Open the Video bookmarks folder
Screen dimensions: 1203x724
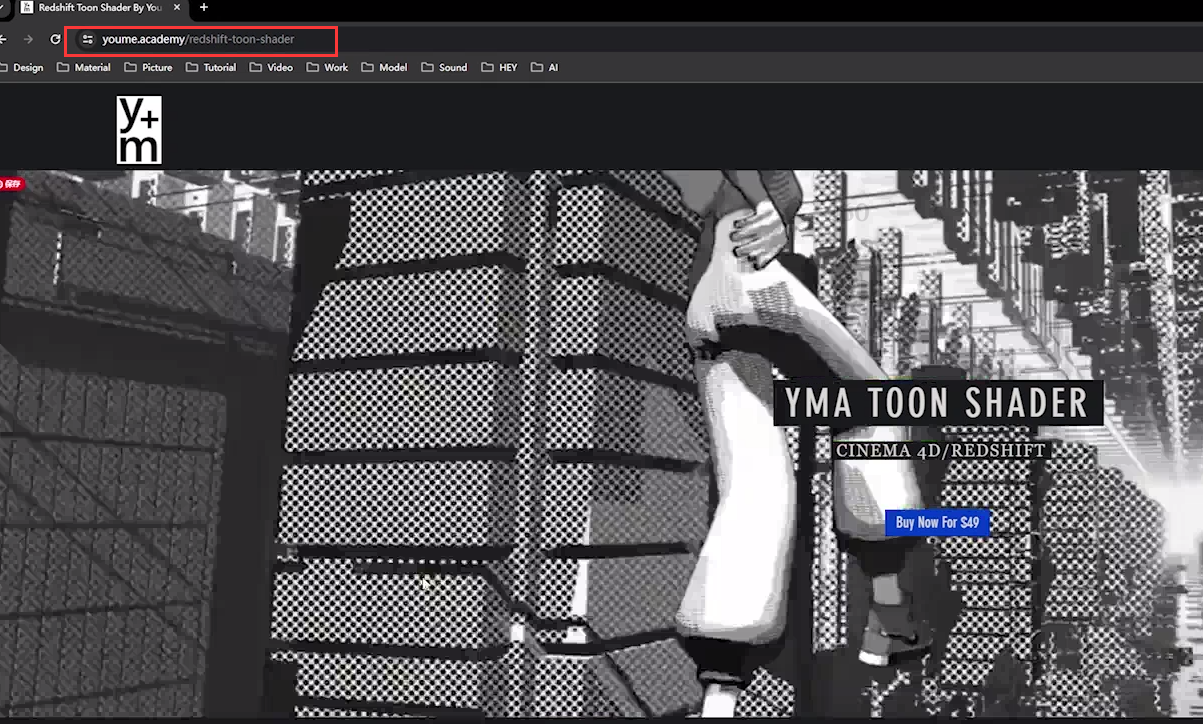point(271,67)
